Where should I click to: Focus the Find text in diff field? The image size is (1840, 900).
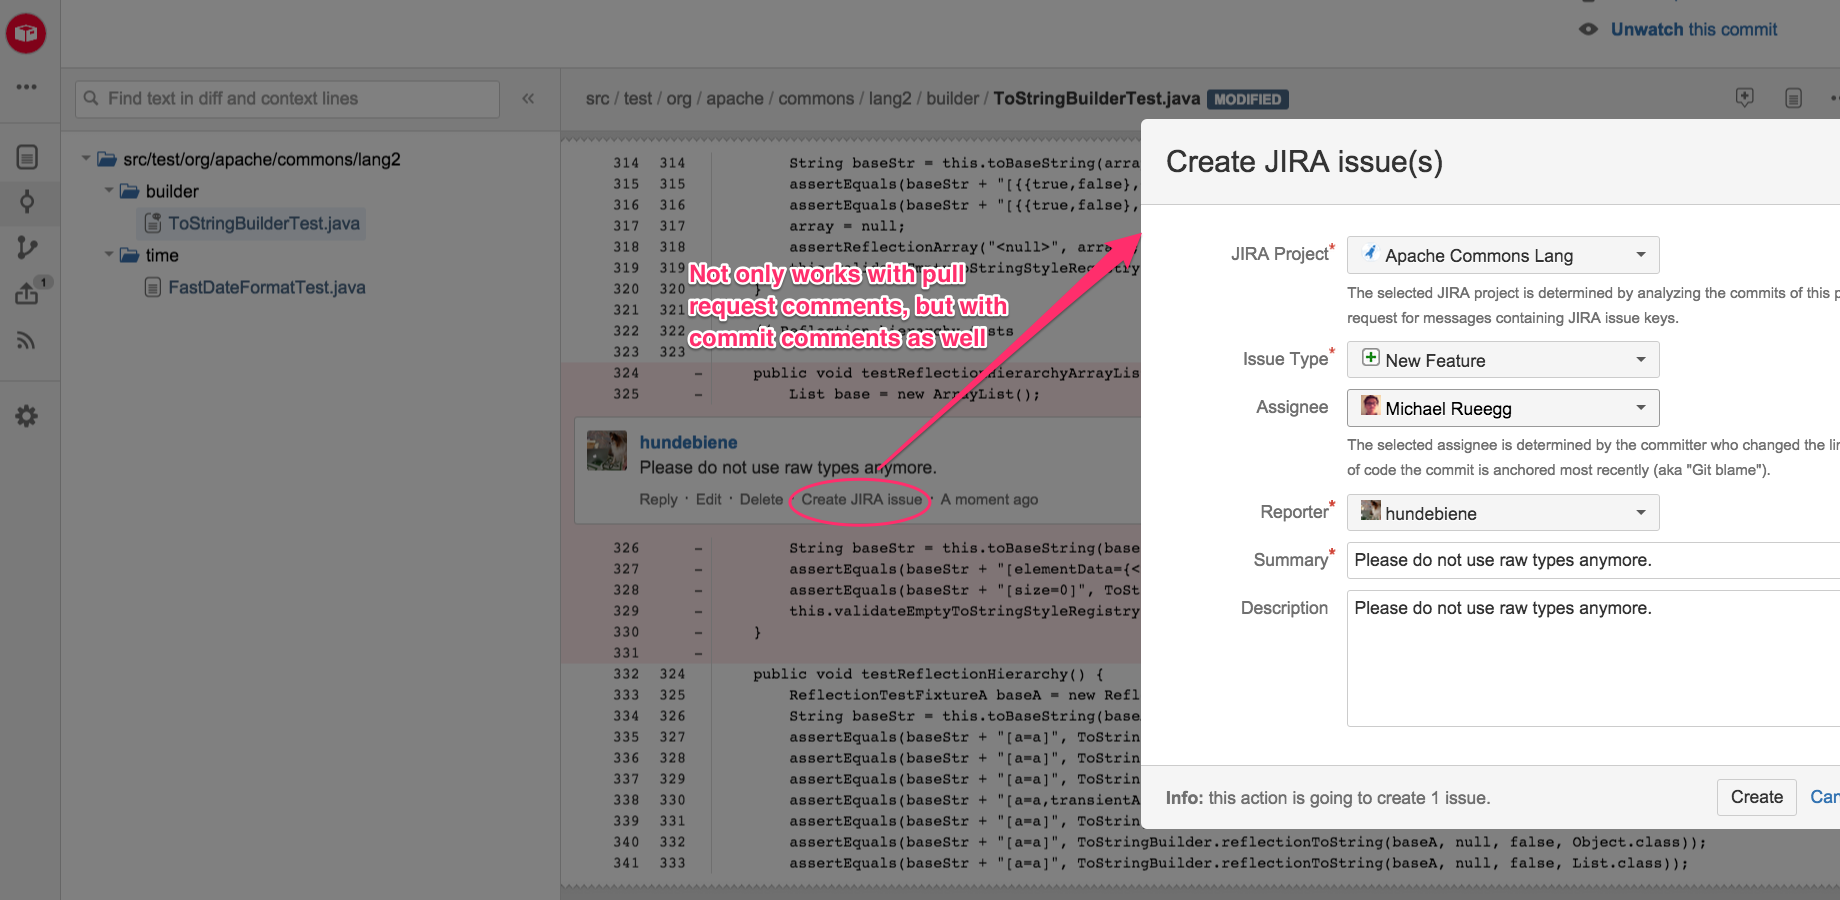[287, 99]
